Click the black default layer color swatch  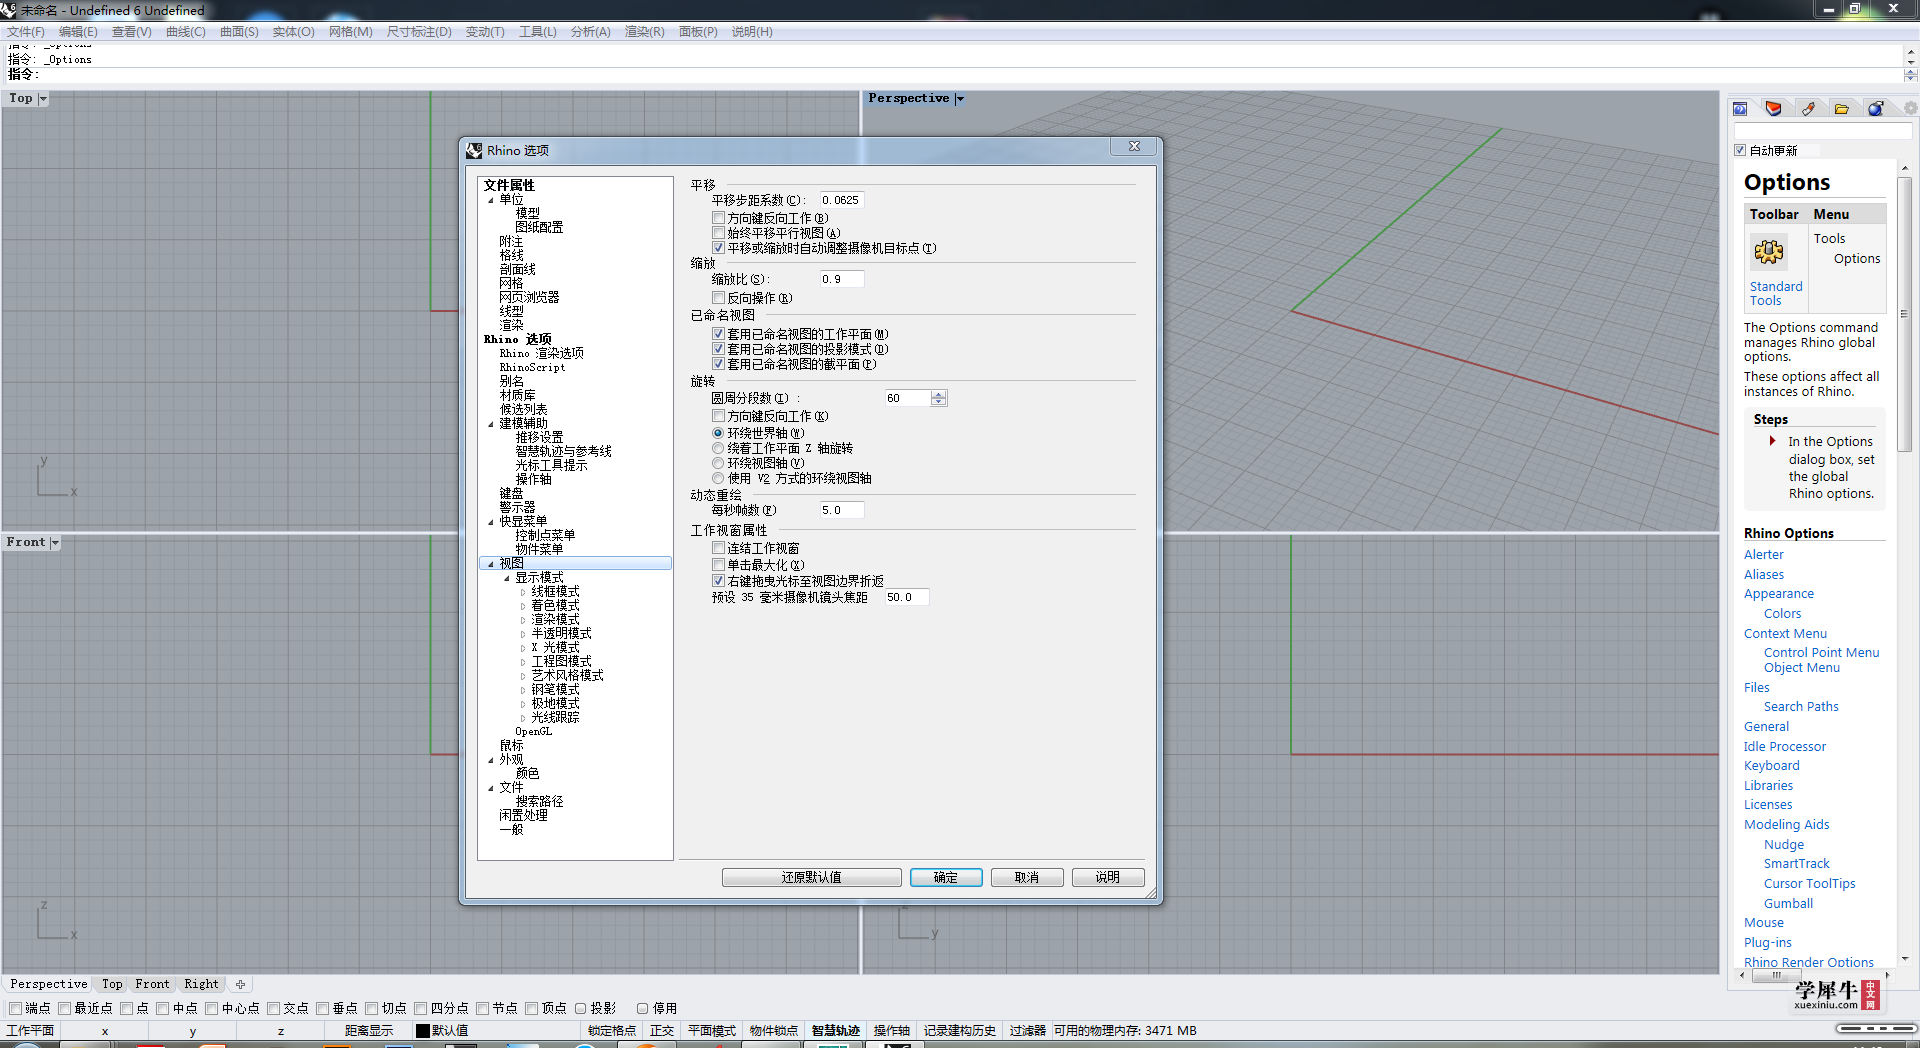(422, 1031)
